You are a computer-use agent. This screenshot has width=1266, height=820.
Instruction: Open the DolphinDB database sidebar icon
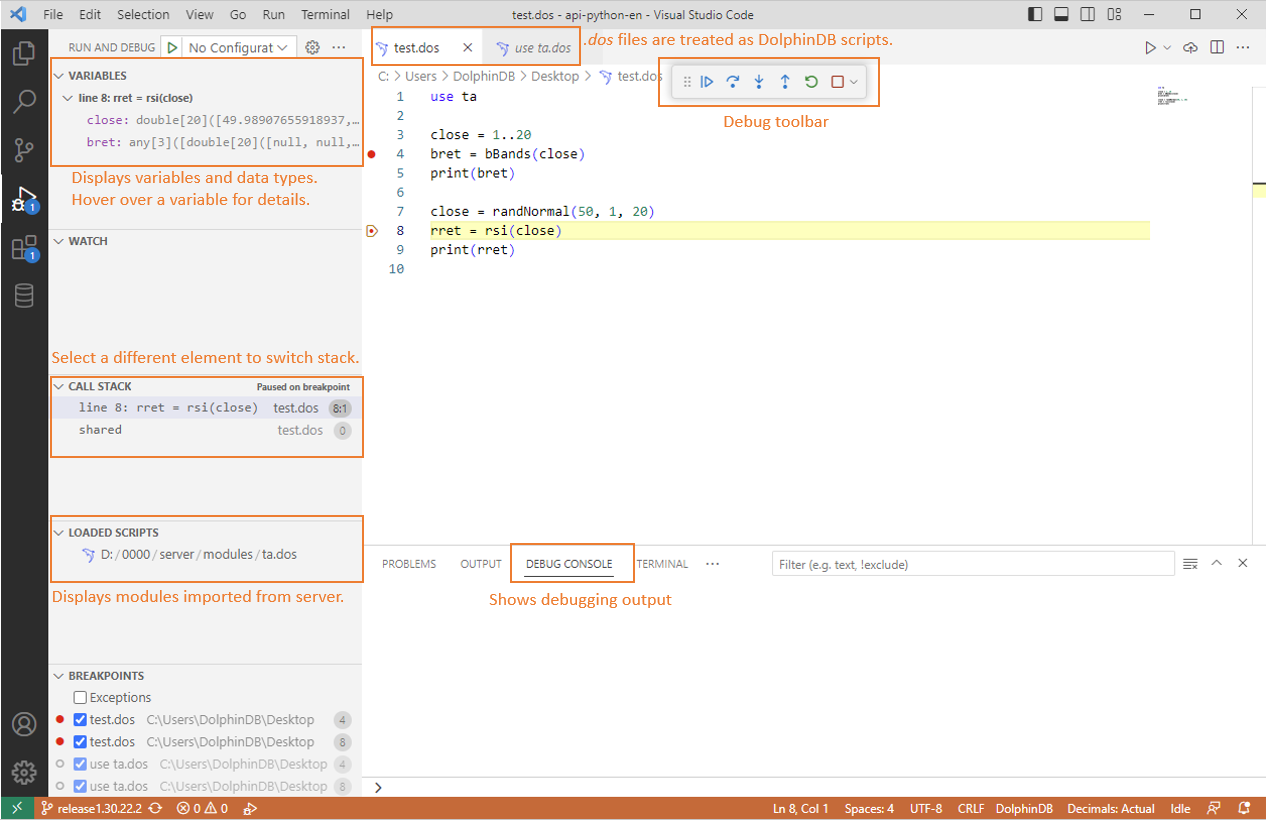click(x=24, y=296)
